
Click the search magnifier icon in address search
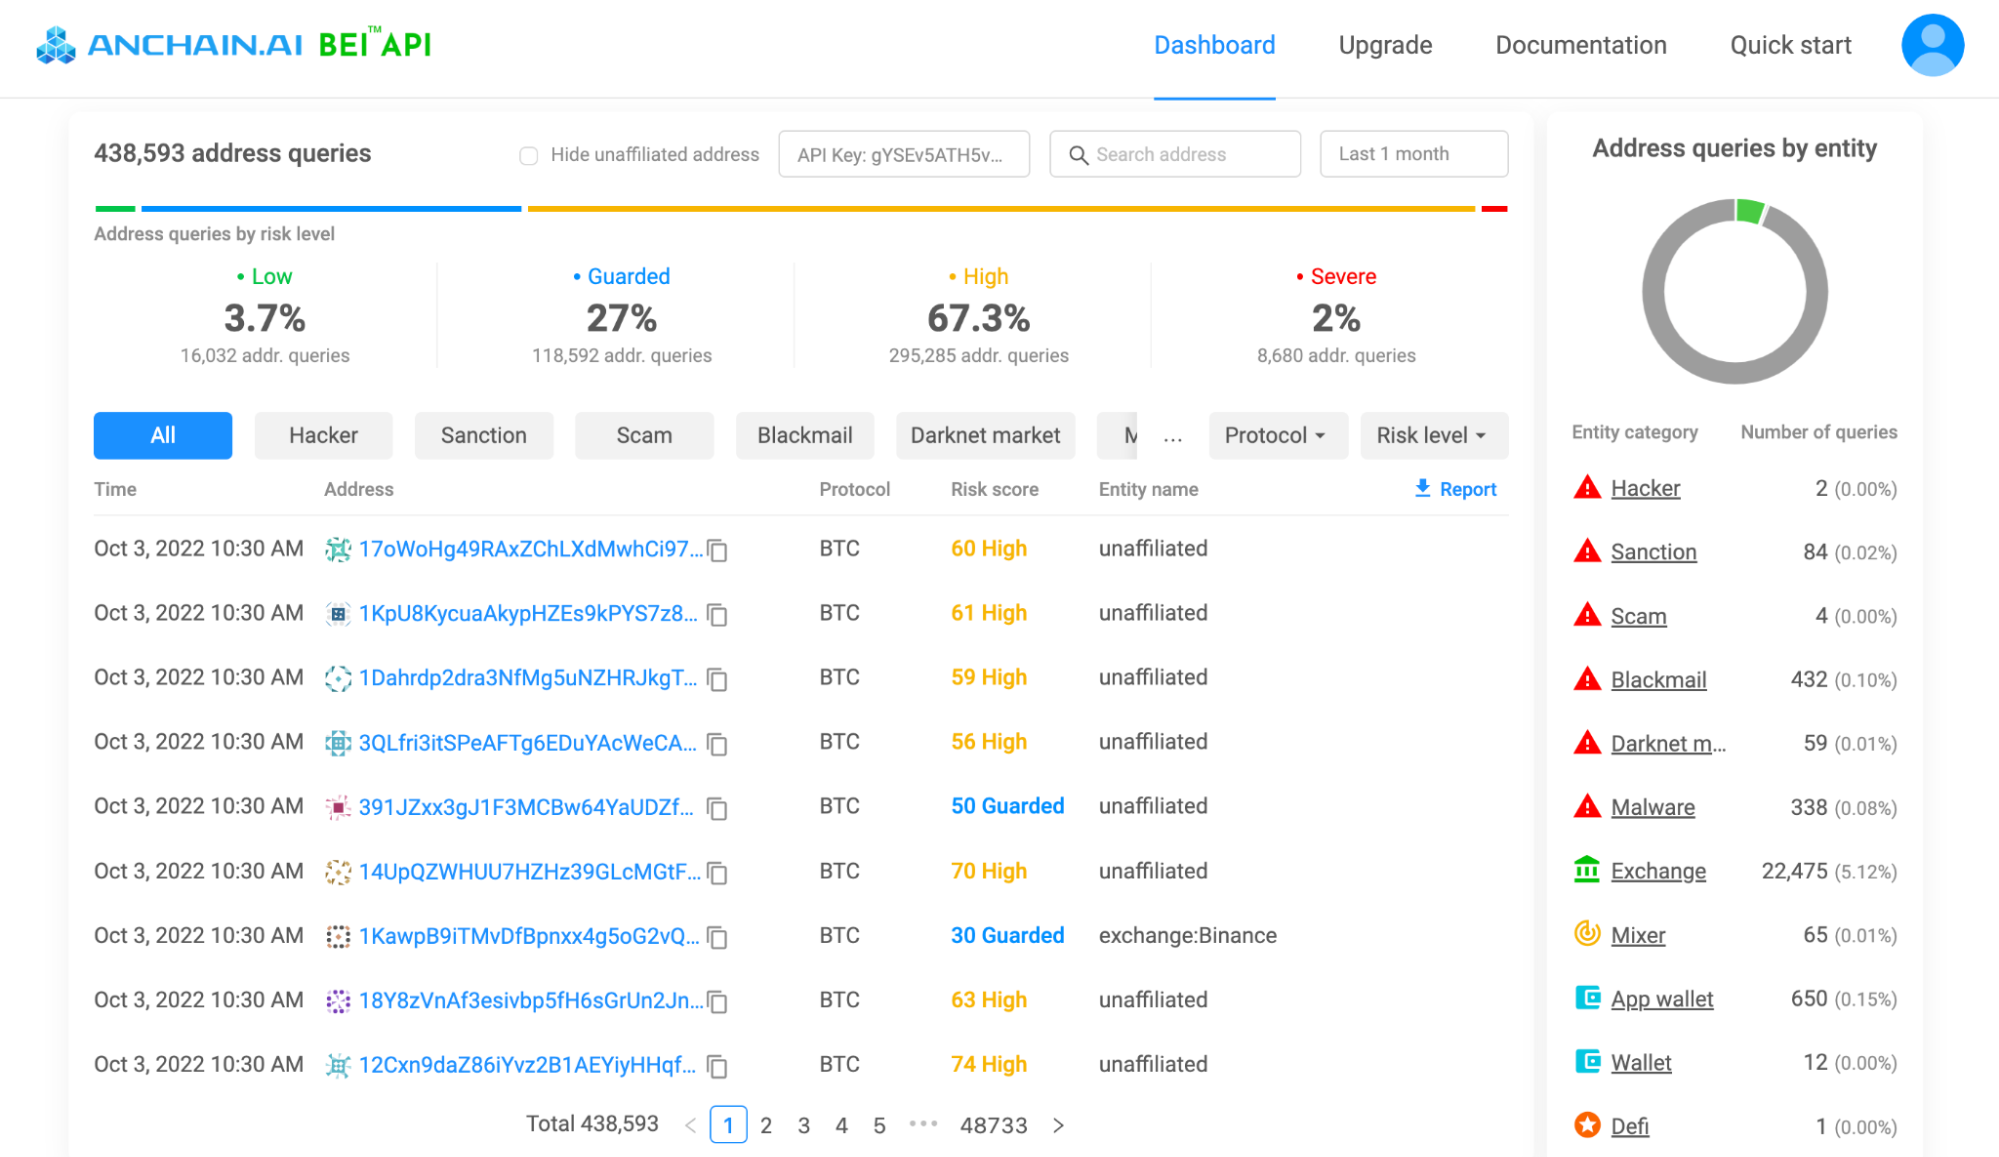tap(1079, 155)
